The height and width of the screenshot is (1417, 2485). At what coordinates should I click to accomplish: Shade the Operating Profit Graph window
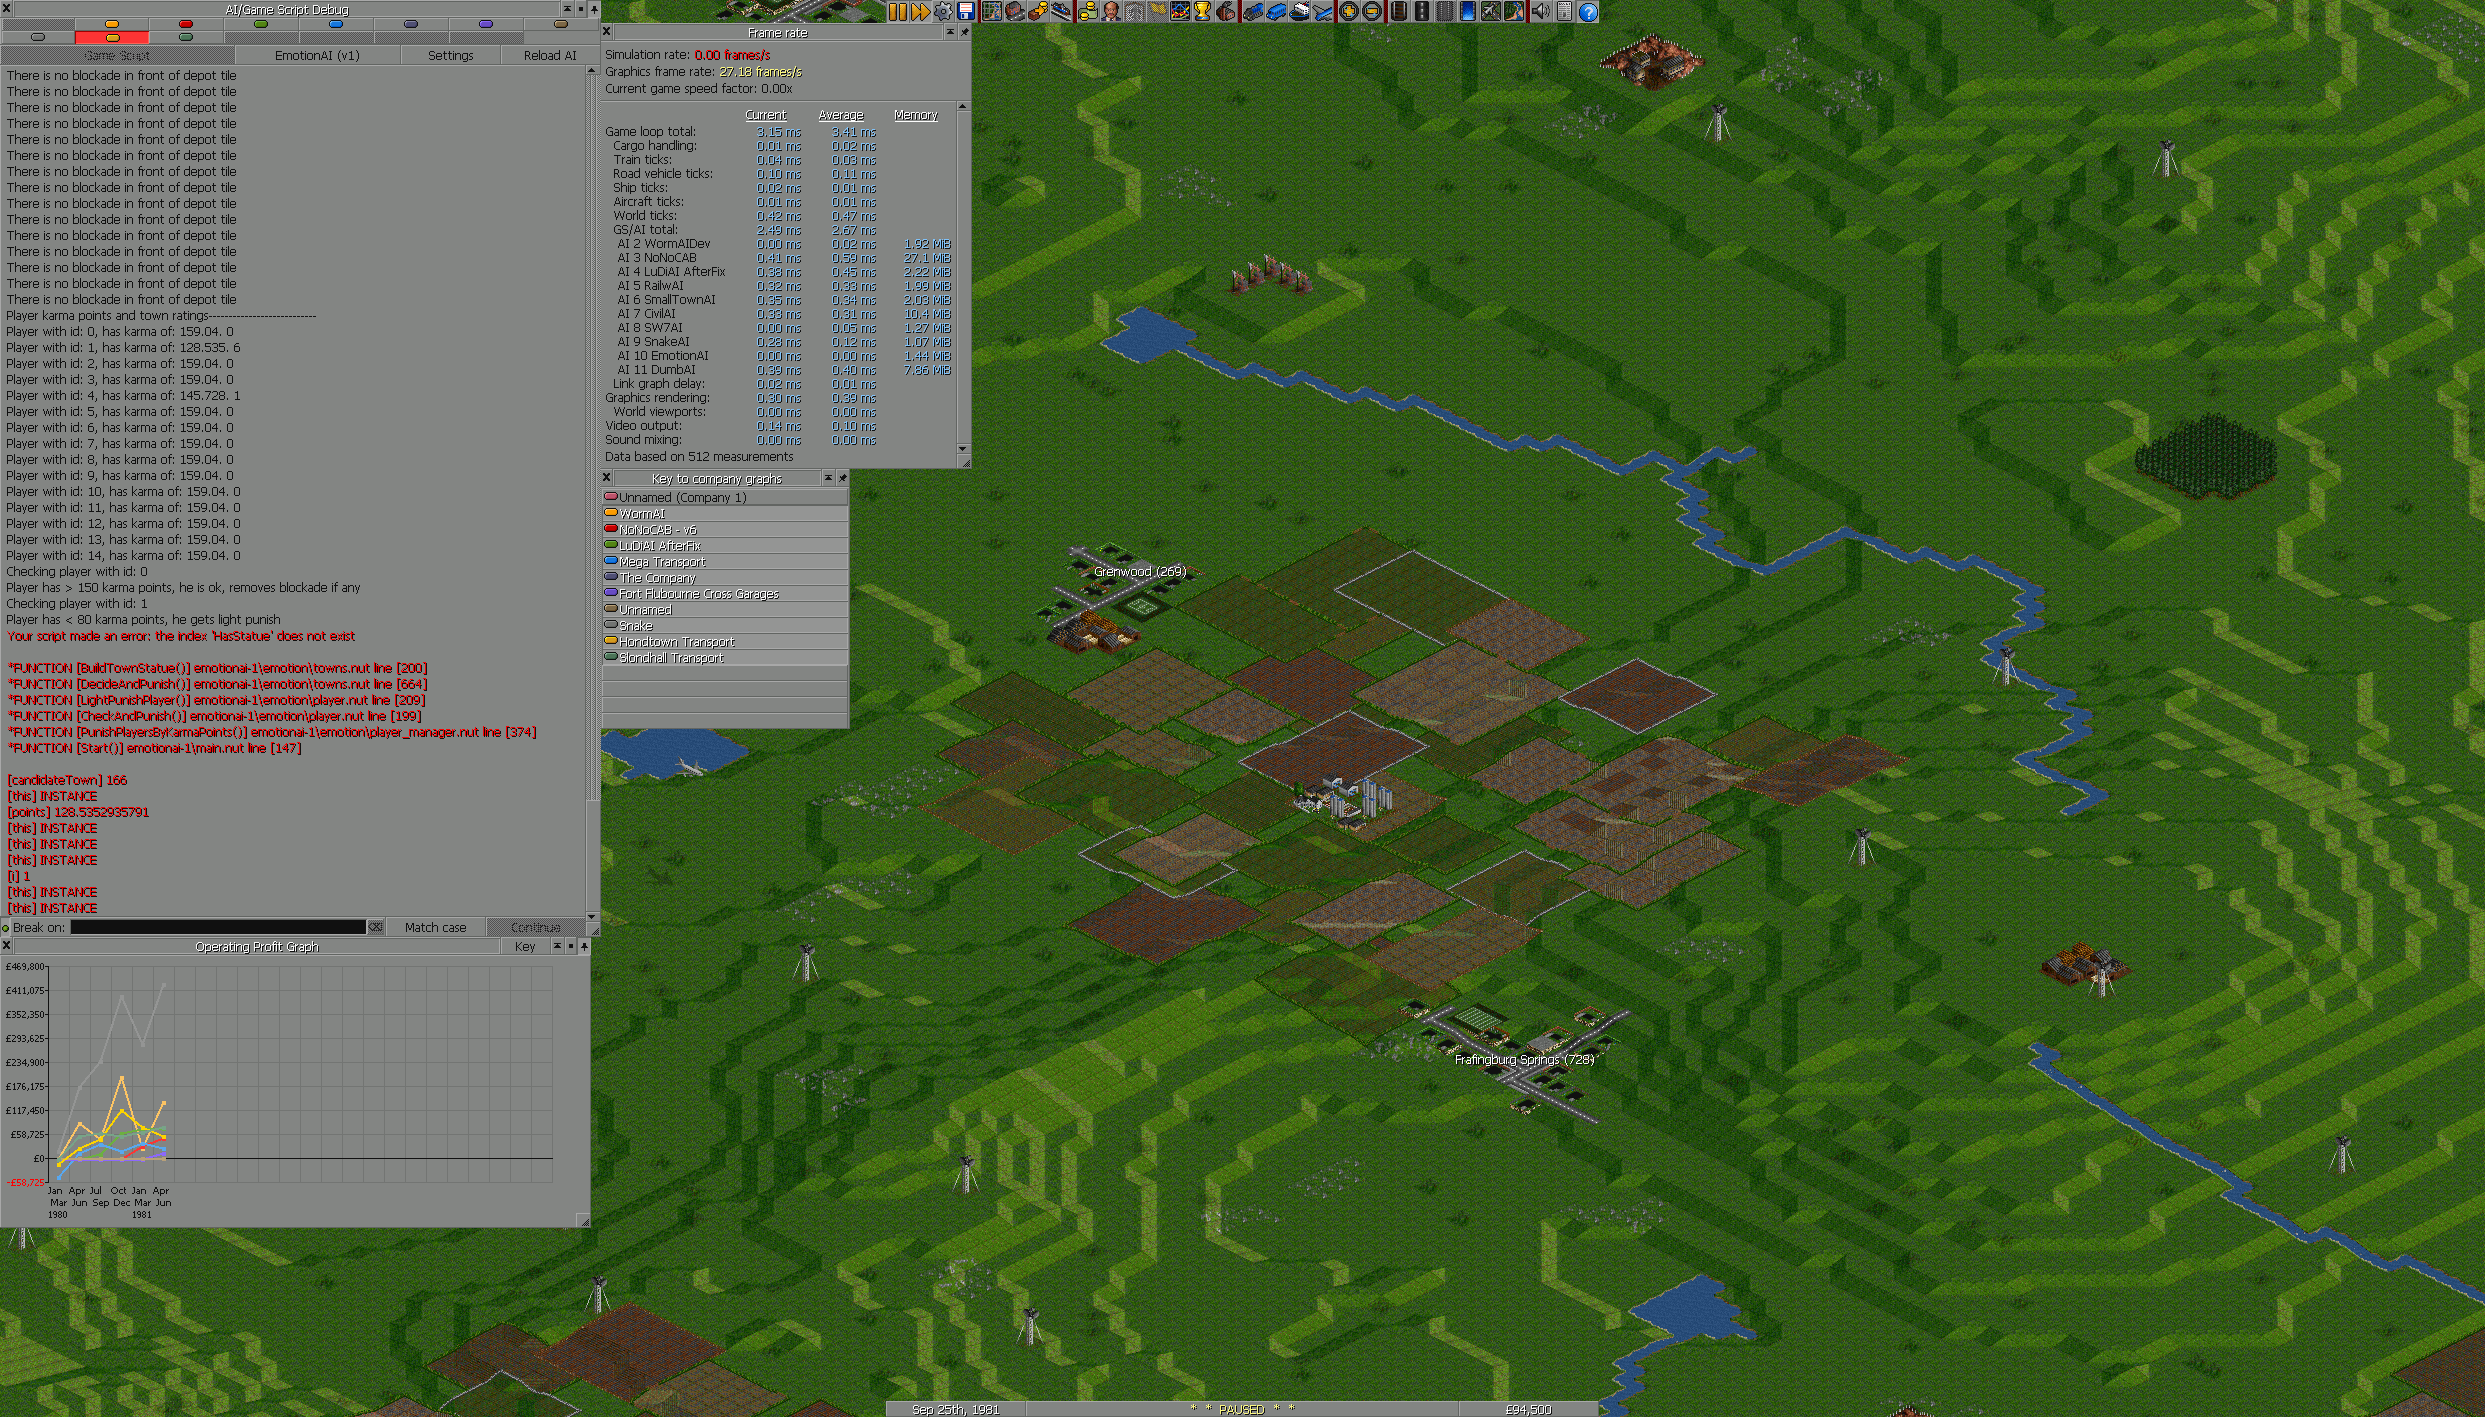pos(557,946)
